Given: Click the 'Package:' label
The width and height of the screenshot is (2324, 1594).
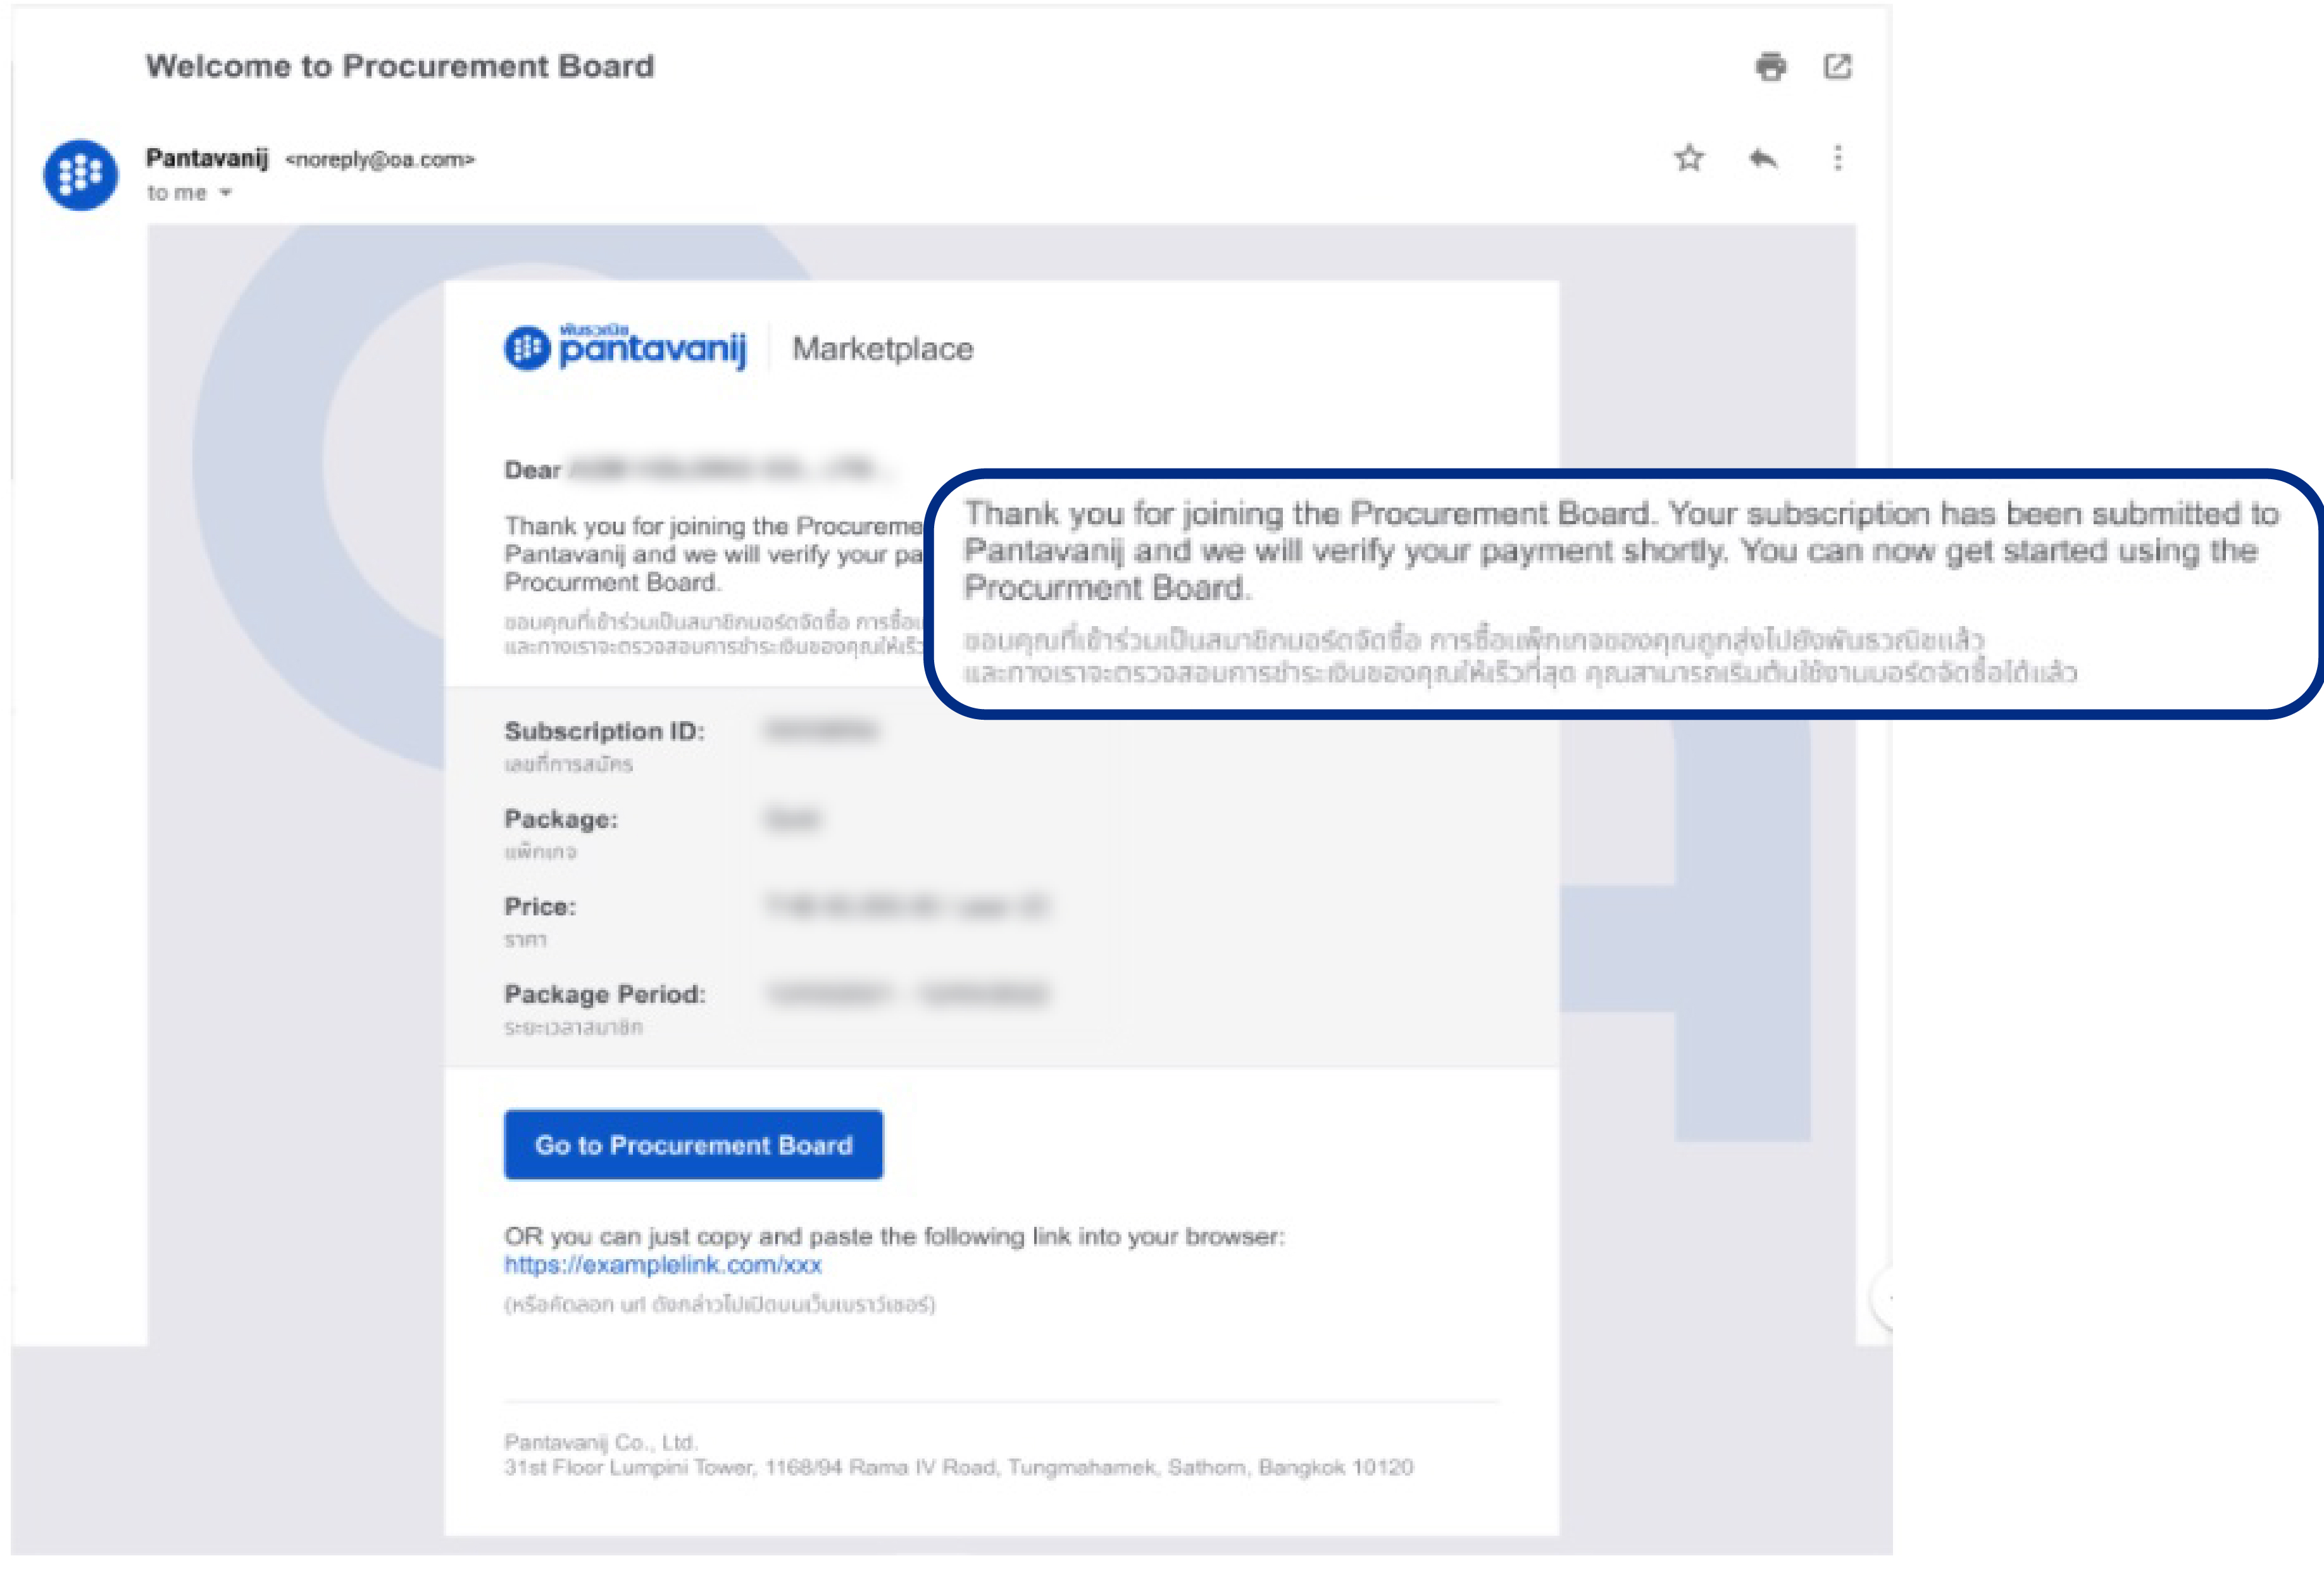Looking at the screenshot, I should [x=561, y=819].
